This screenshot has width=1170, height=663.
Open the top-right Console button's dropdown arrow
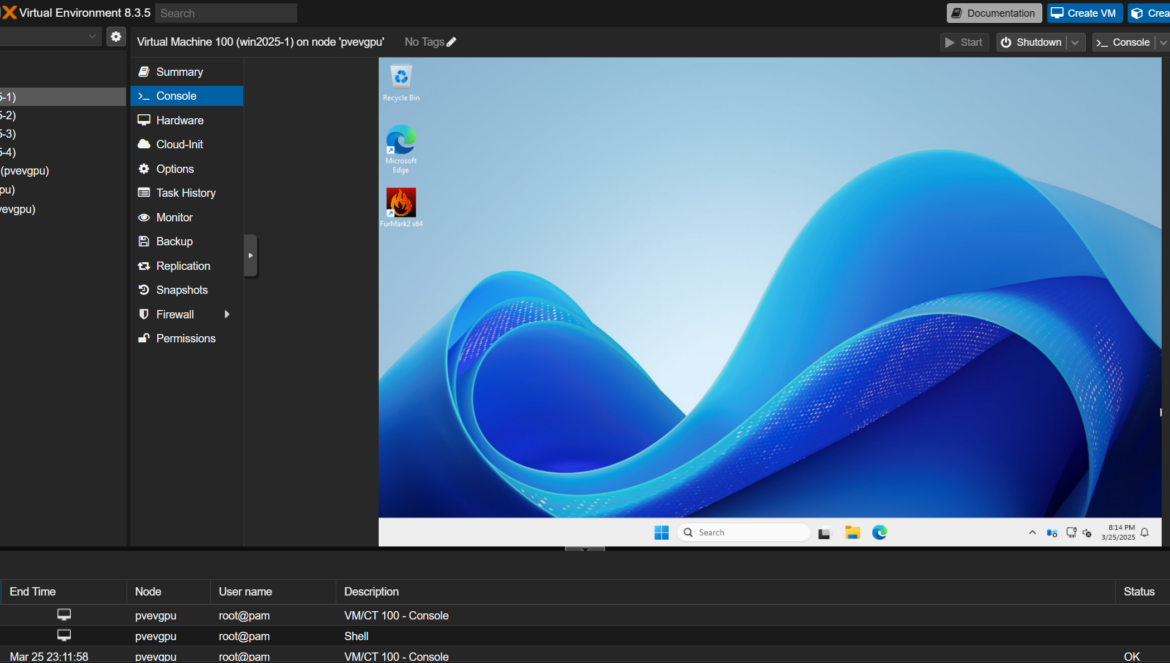1163,43
